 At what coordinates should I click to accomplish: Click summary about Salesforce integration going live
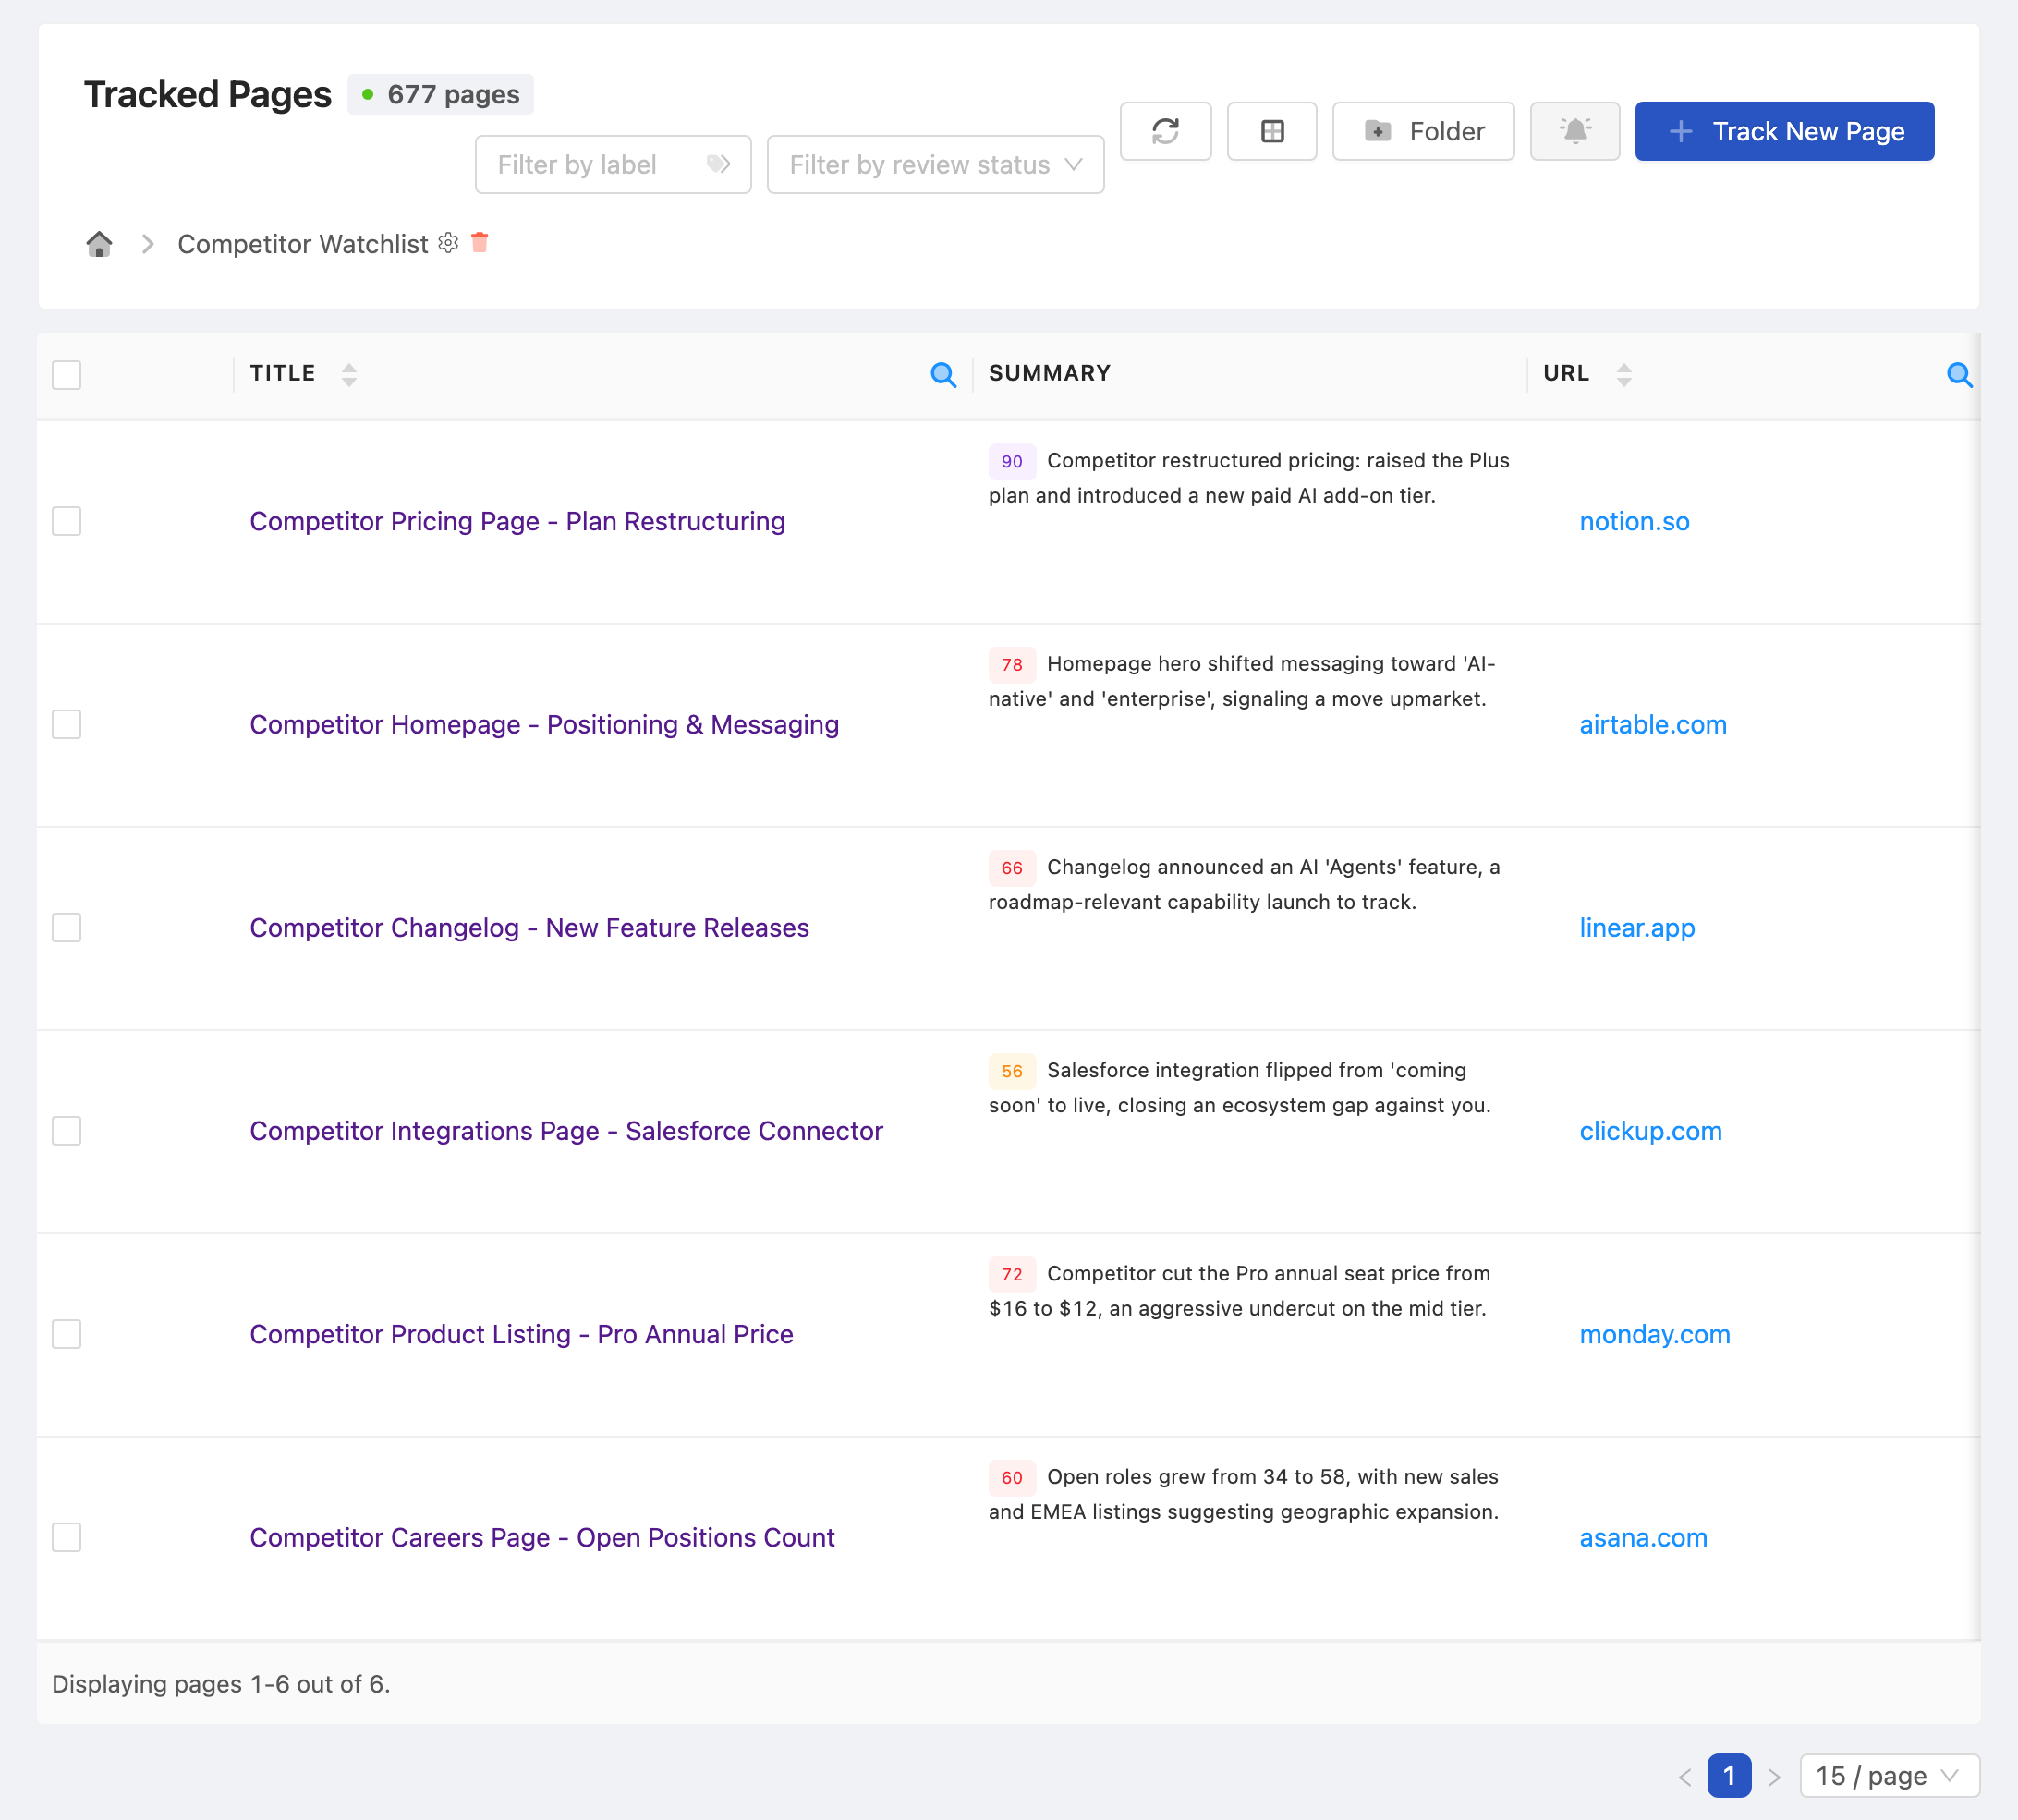point(1240,1088)
